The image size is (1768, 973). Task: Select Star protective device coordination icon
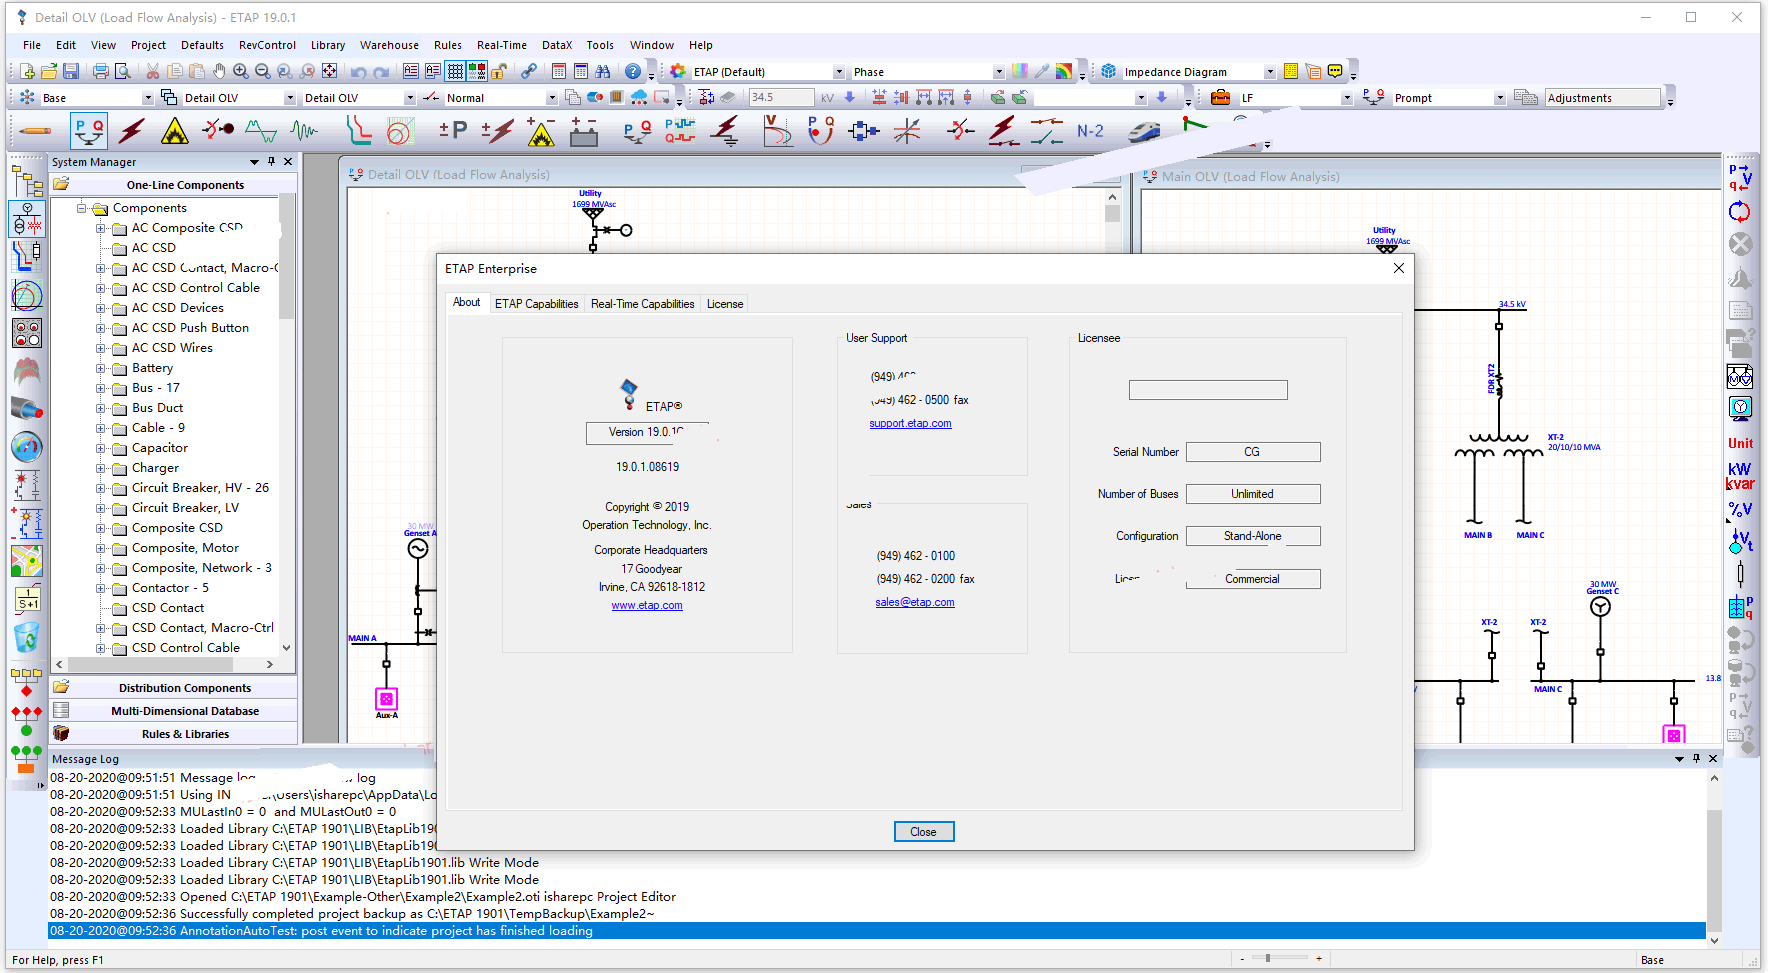(358, 131)
